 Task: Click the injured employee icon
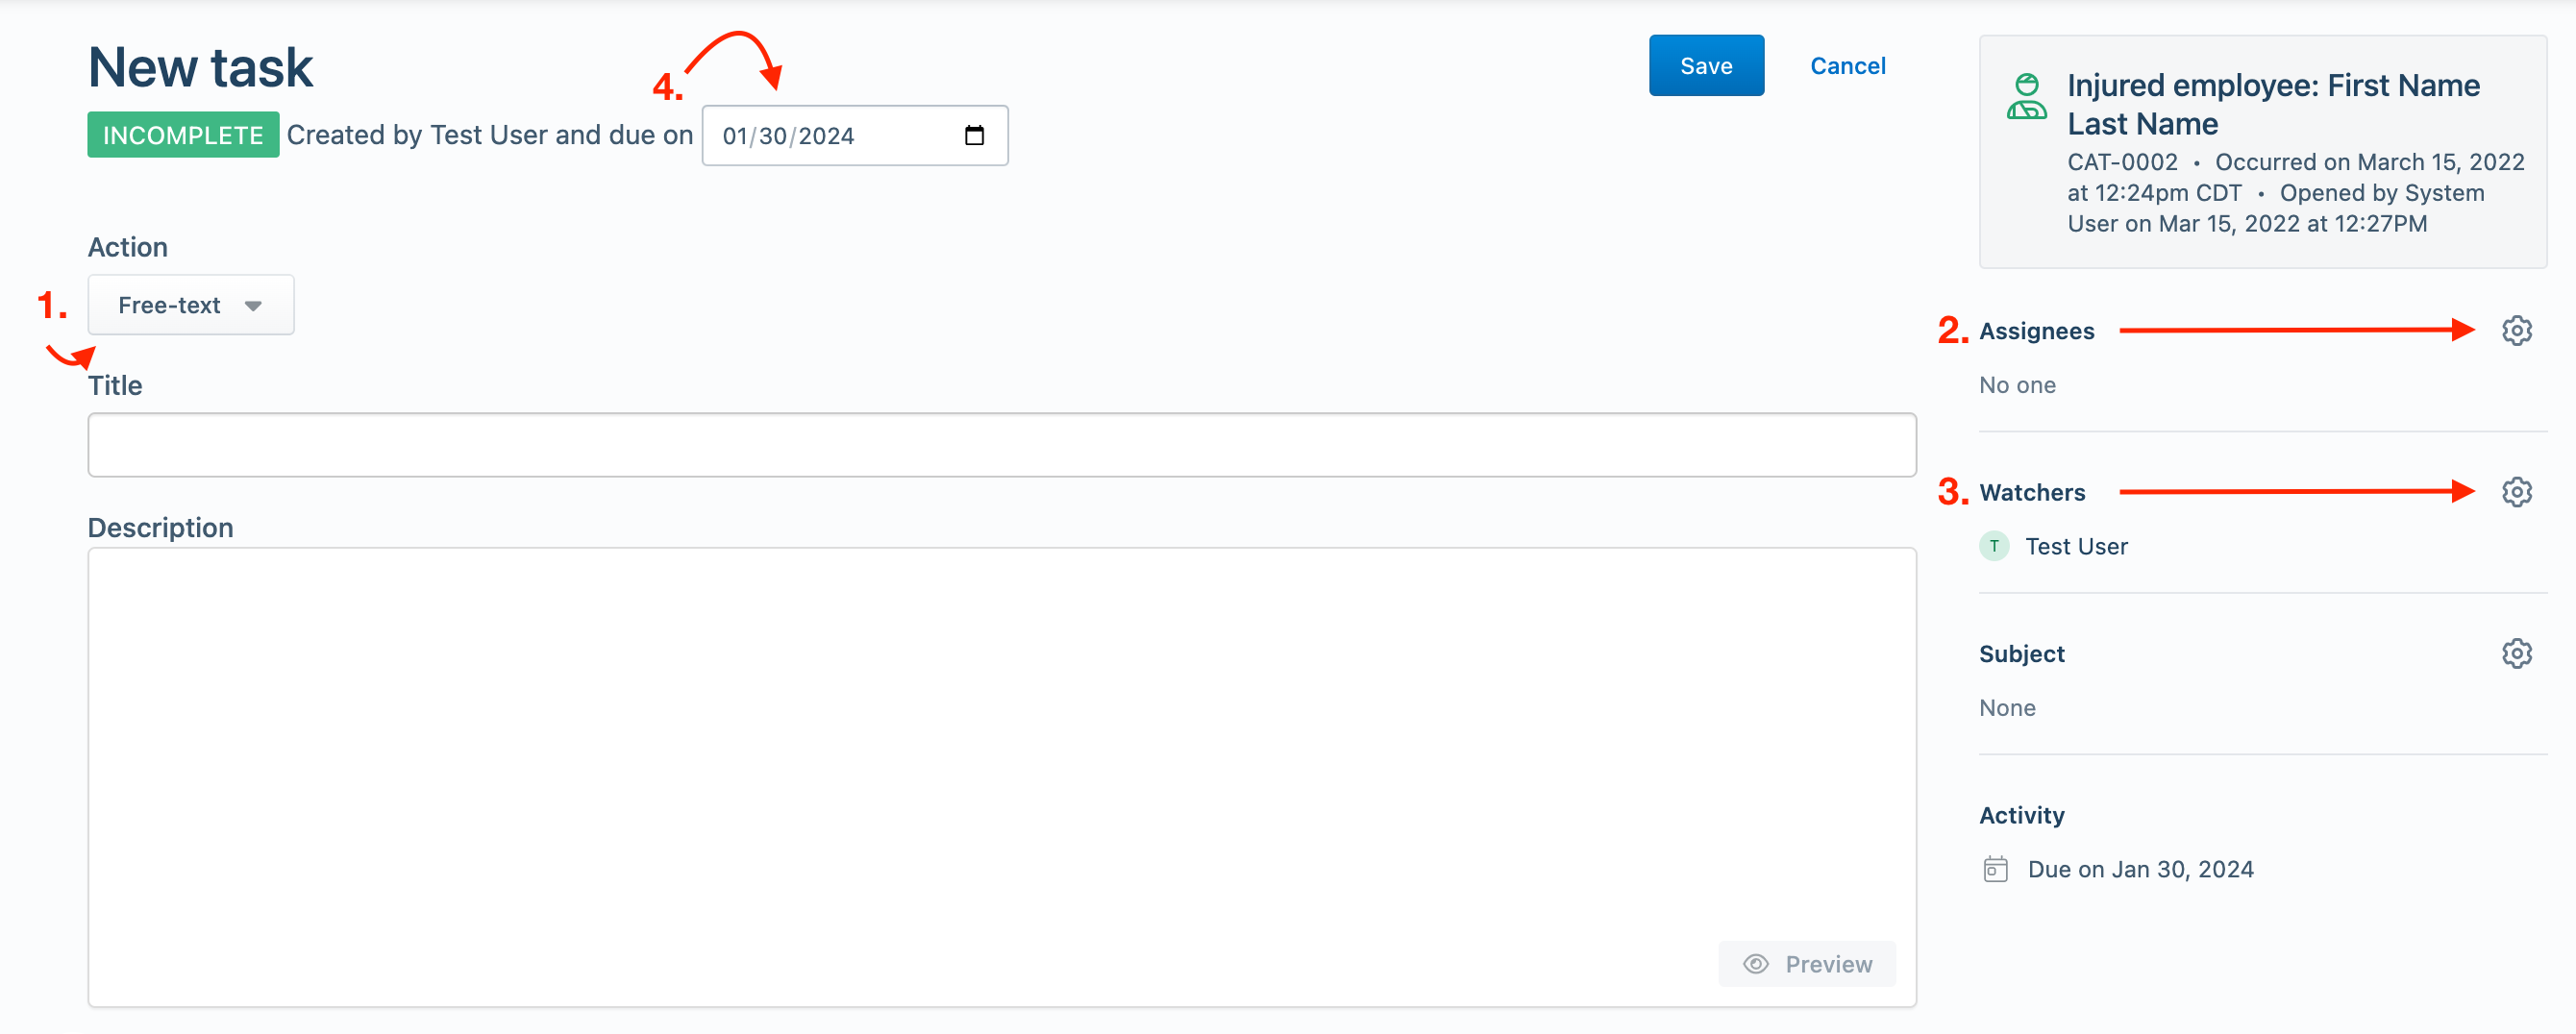point(2026,97)
